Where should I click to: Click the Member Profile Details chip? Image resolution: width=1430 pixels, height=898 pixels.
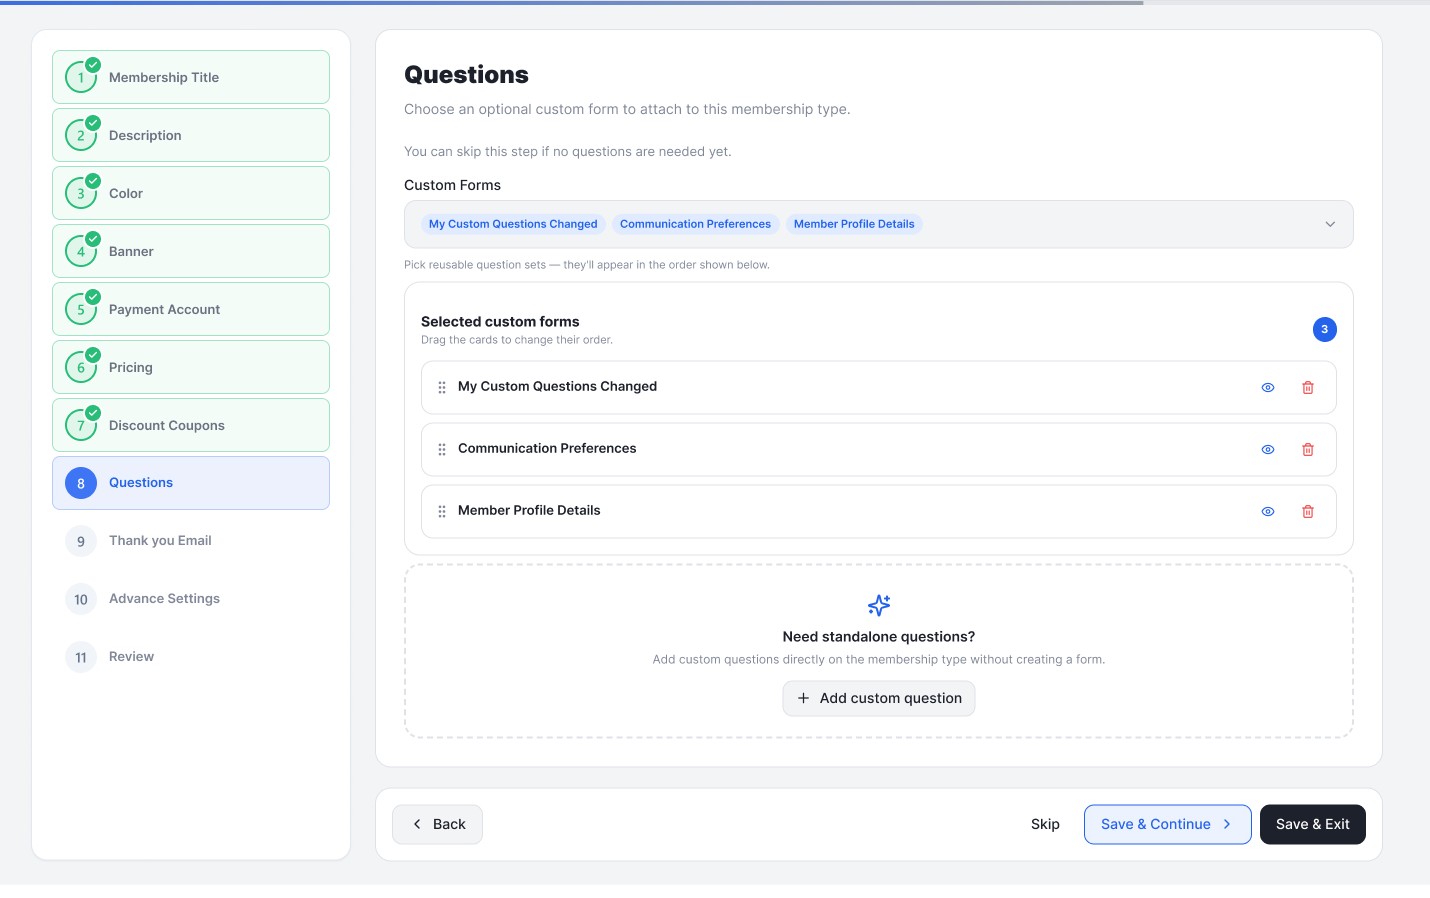[x=854, y=224]
